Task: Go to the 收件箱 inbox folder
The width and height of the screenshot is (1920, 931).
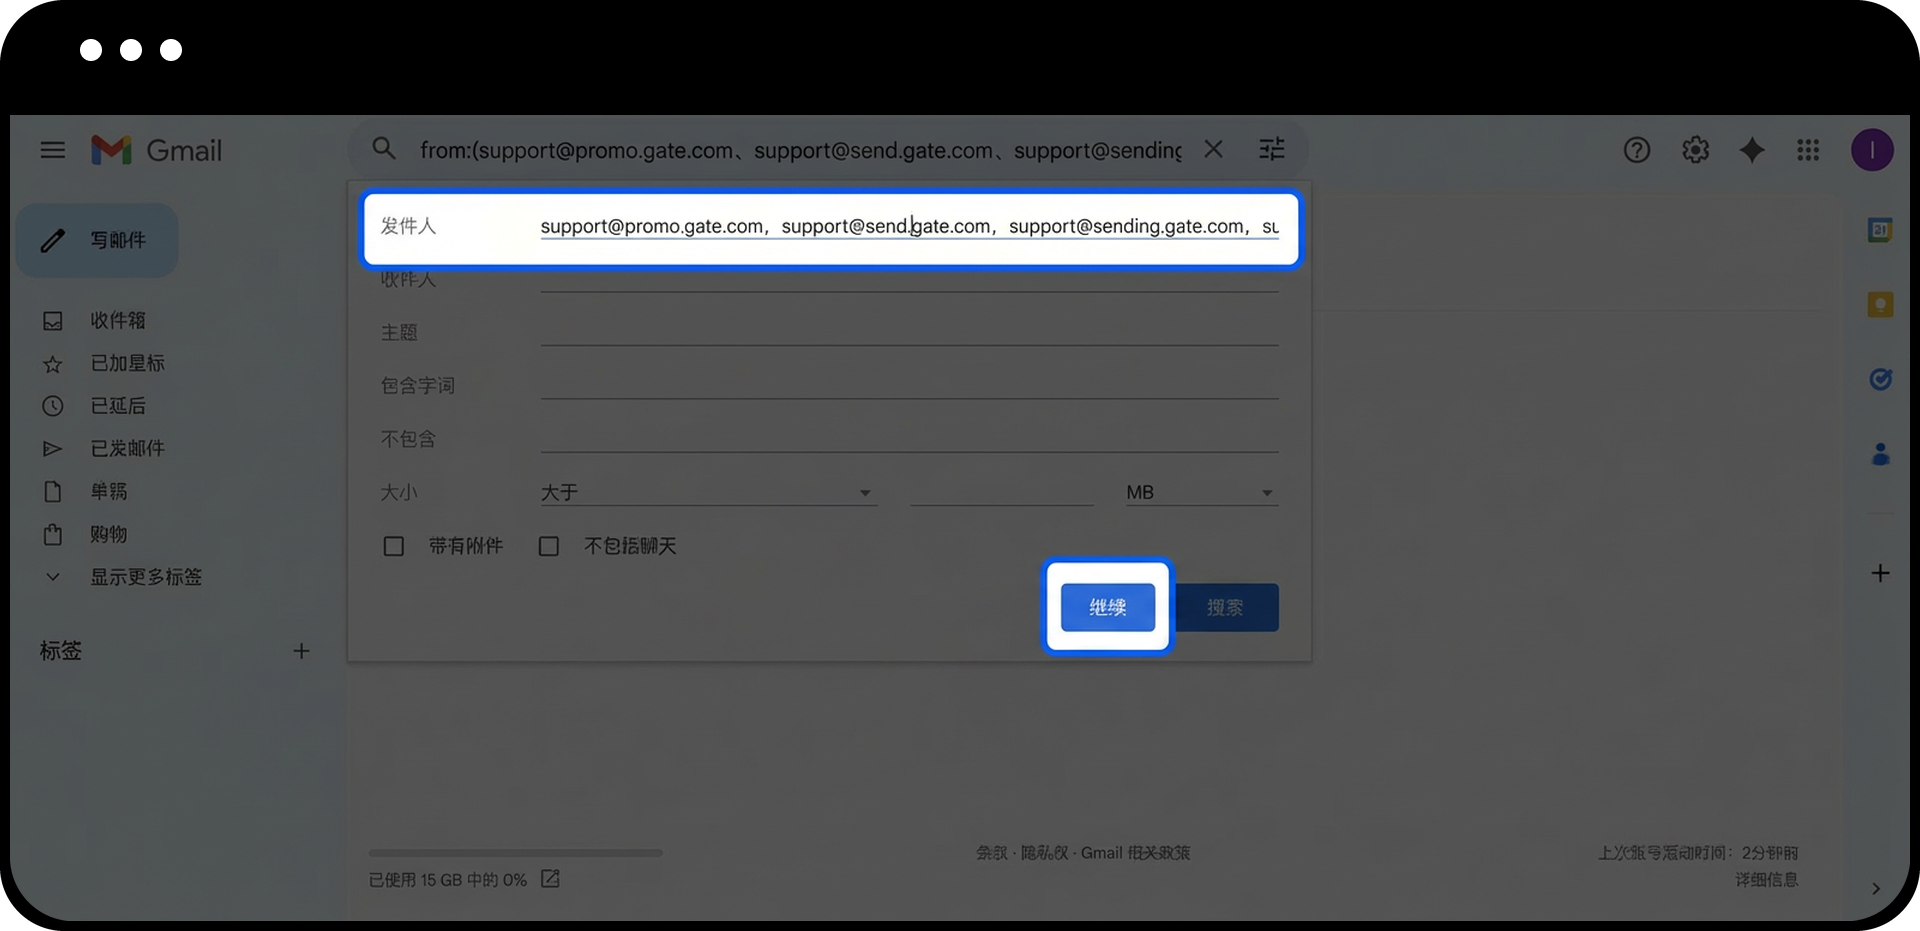Action: pyautogui.click(x=118, y=320)
